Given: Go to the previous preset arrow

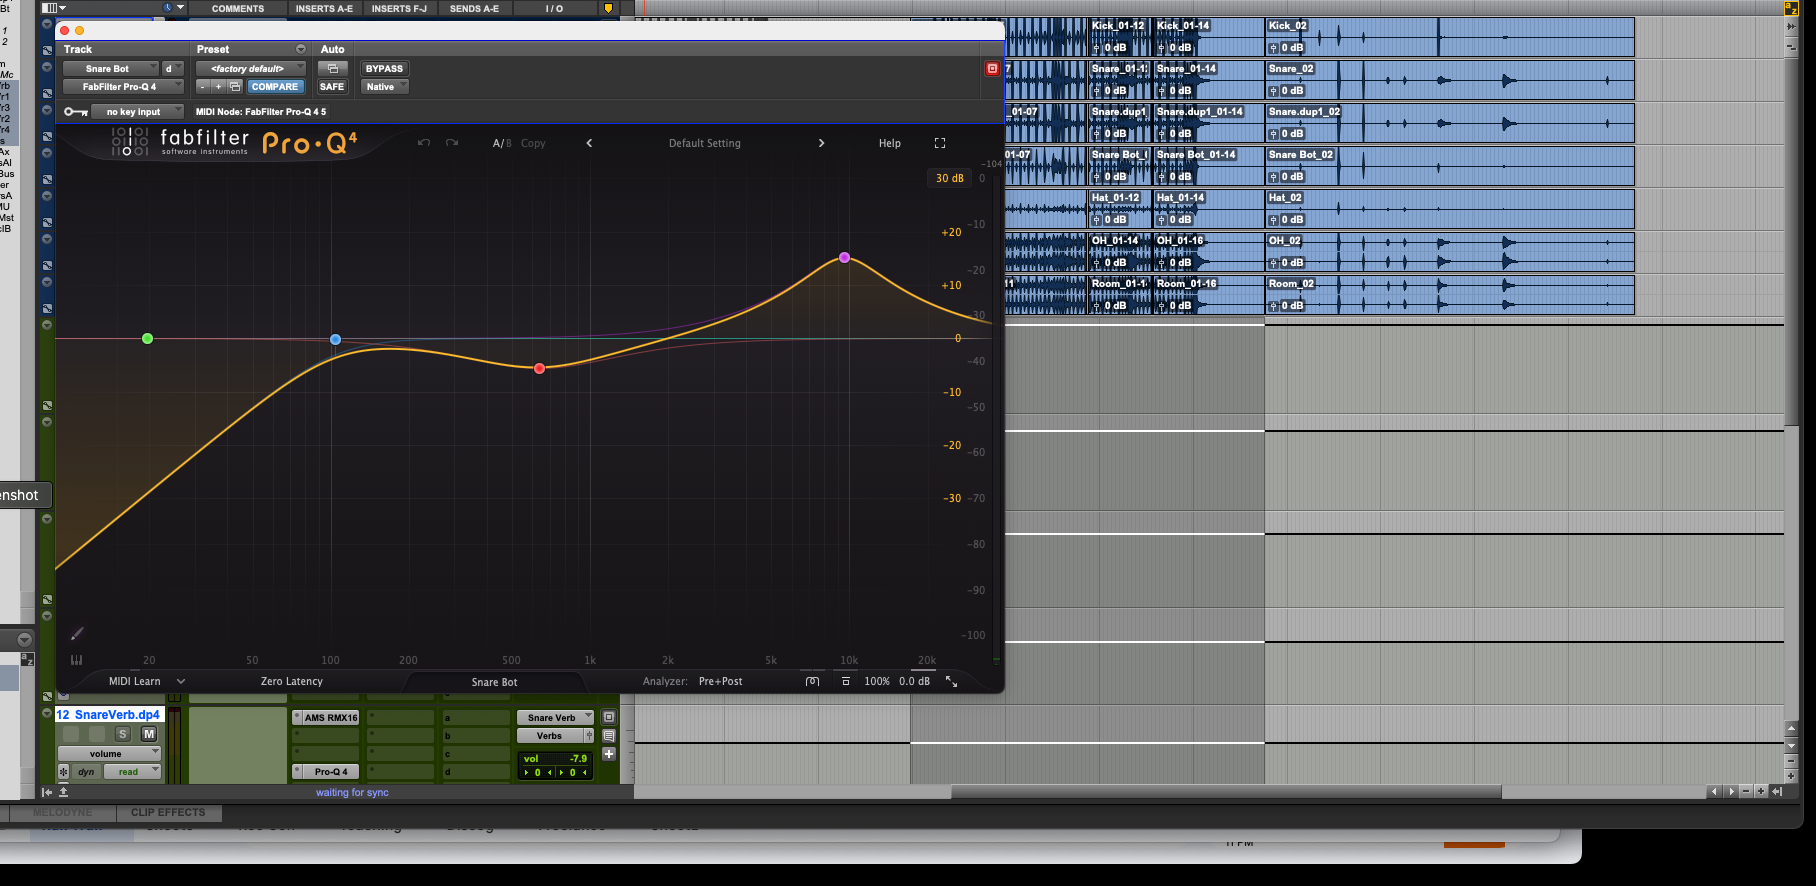Looking at the screenshot, I should pos(589,143).
